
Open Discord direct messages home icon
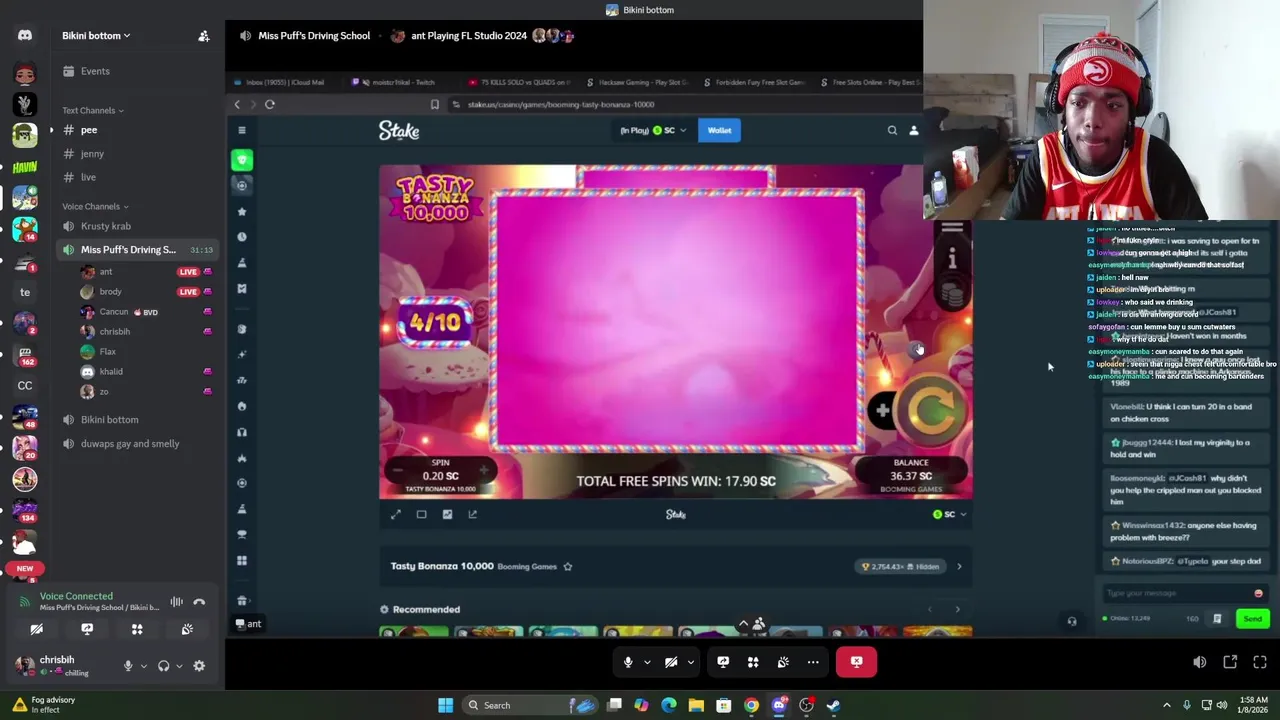[x=25, y=35]
